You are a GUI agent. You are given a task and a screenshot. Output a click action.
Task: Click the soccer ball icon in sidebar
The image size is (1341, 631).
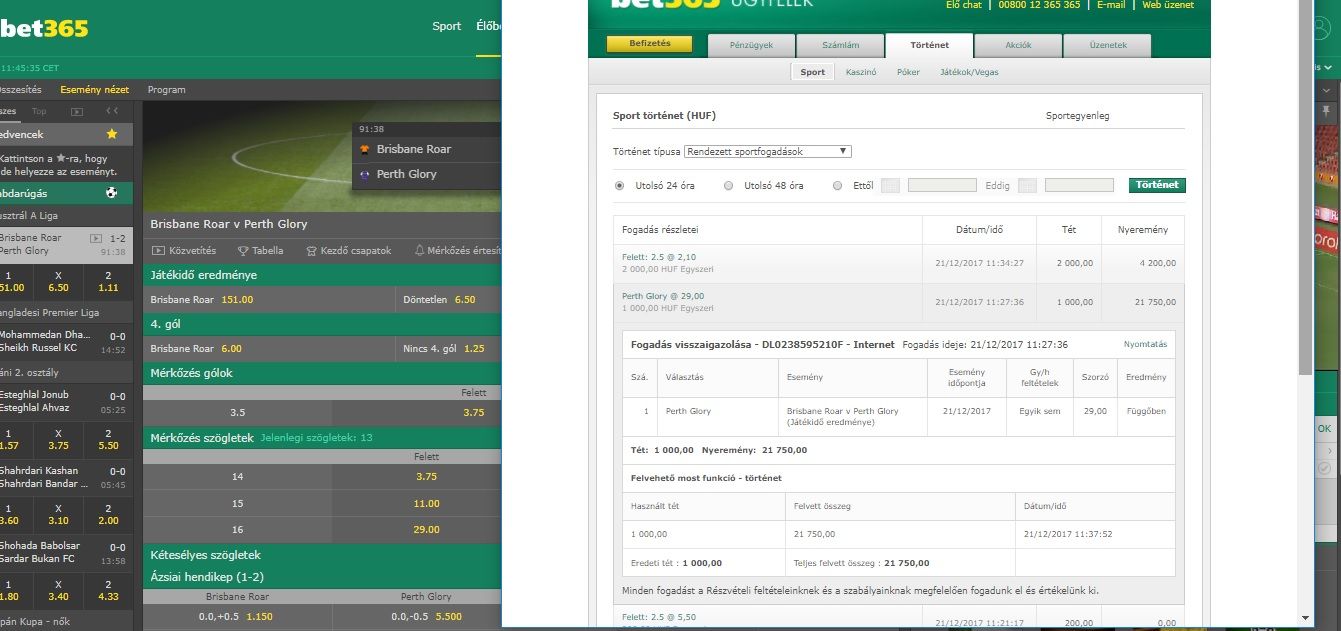(112, 193)
